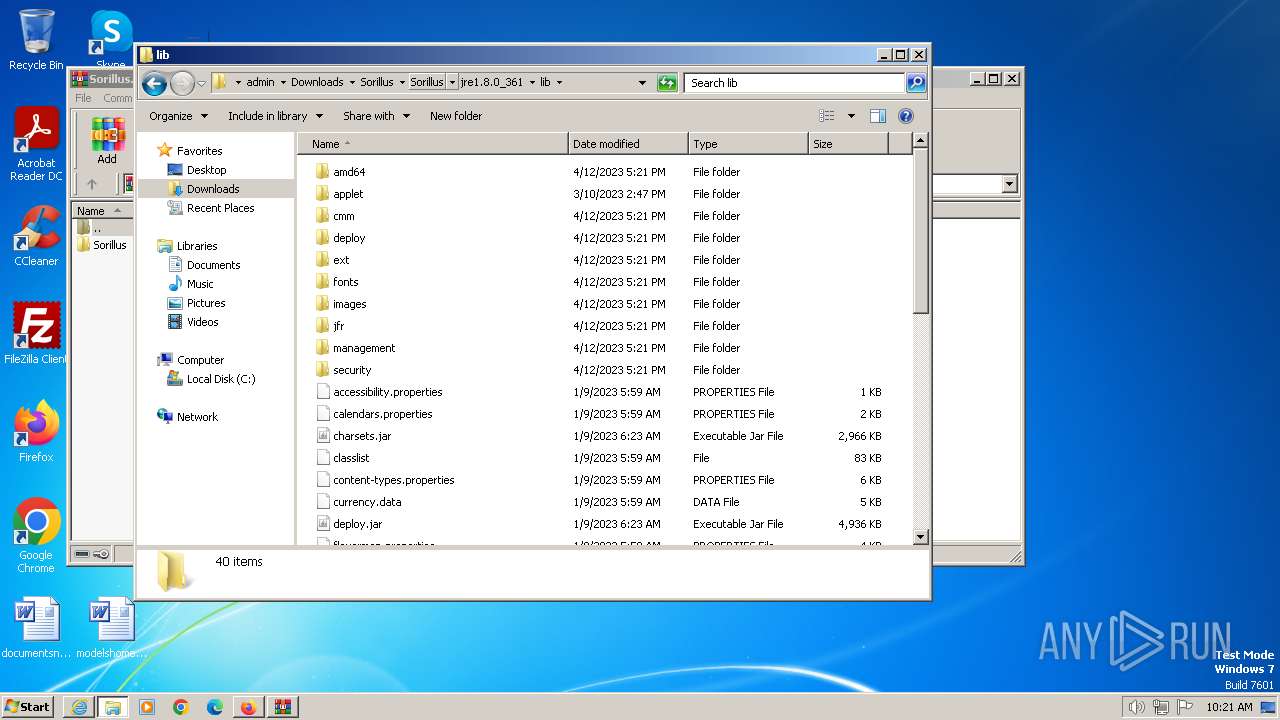Click the Search lib input field
The image size is (1280, 720).
(795, 83)
